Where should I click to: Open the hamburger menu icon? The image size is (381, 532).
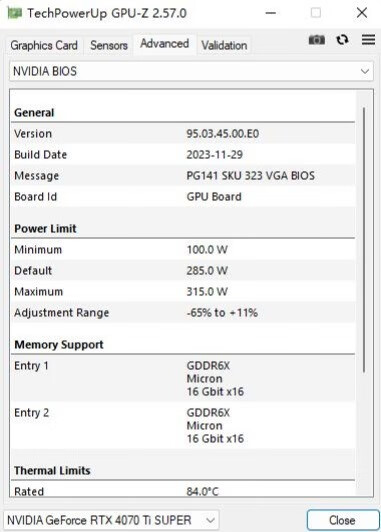click(x=368, y=40)
